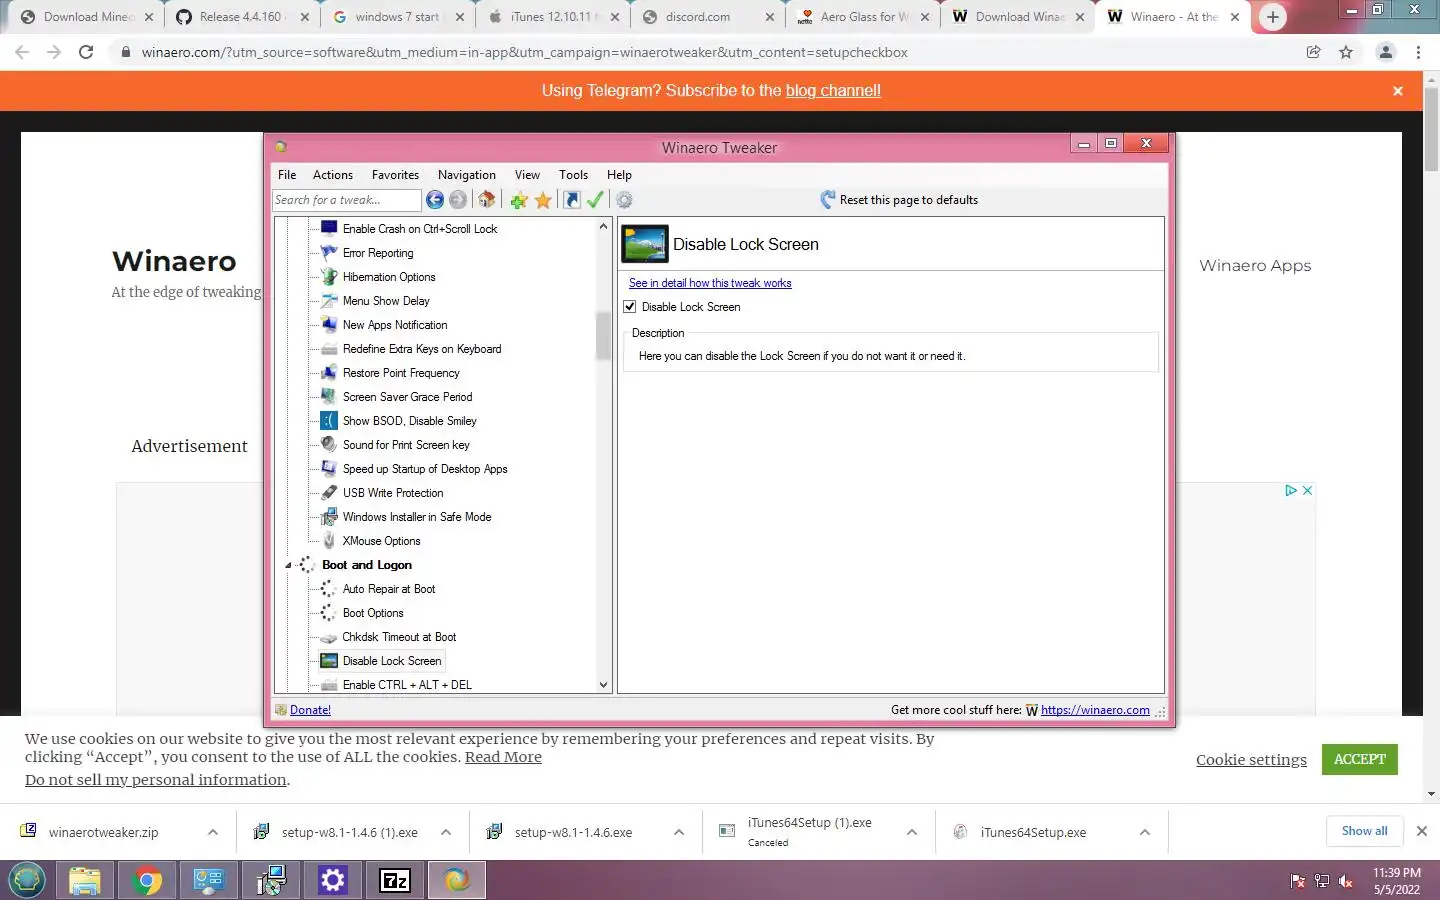1440x900 pixels.
Task: Select the Boot and Logon category label
Action: click(x=367, y=565)
